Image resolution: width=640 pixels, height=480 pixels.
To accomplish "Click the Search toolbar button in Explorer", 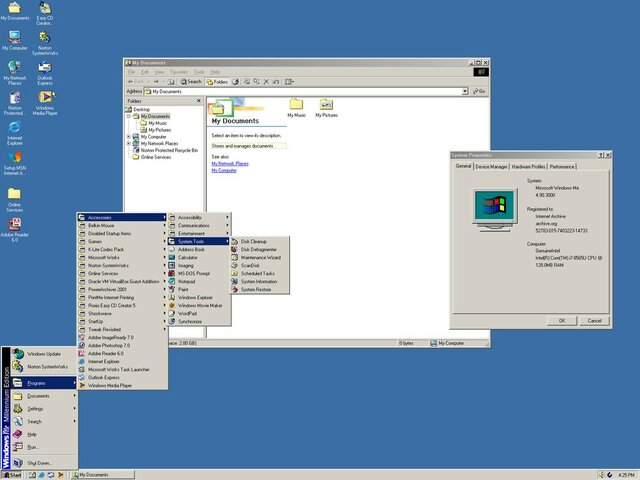I will click(x=191, y=82).
